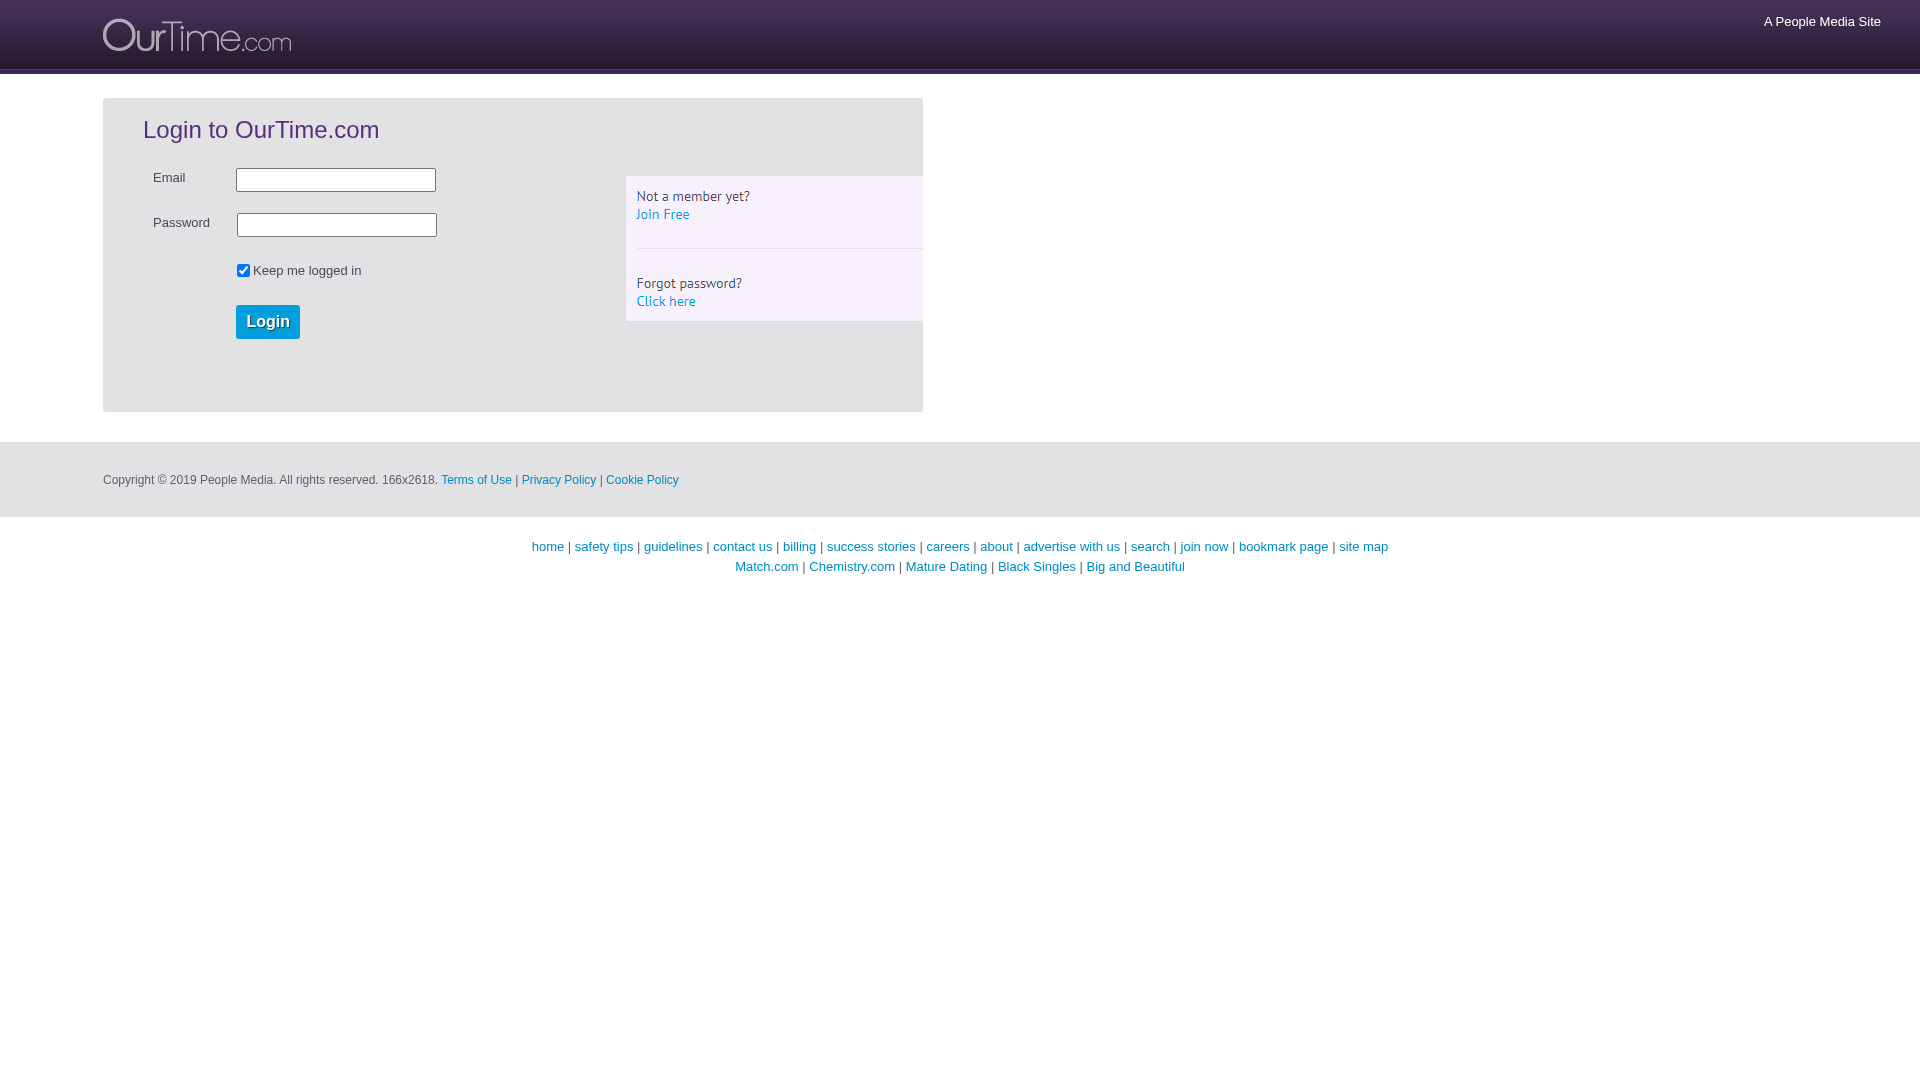The image size is (1920, 1080).
Task: Click A People Media Site text
Action: tap(1822, 22)
